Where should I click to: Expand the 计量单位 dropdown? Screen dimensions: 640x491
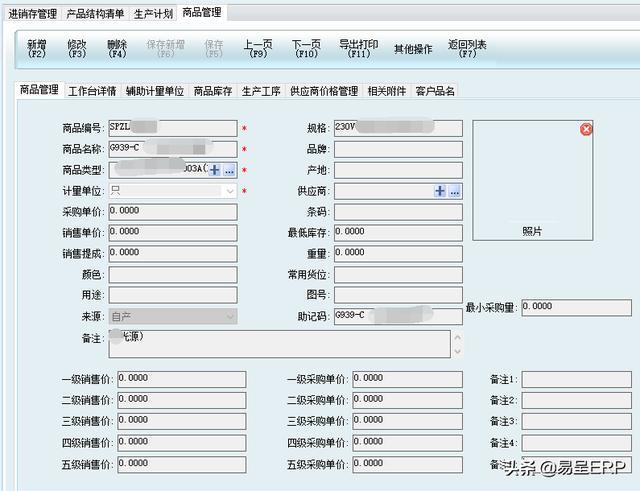click(x=230, y=191)
